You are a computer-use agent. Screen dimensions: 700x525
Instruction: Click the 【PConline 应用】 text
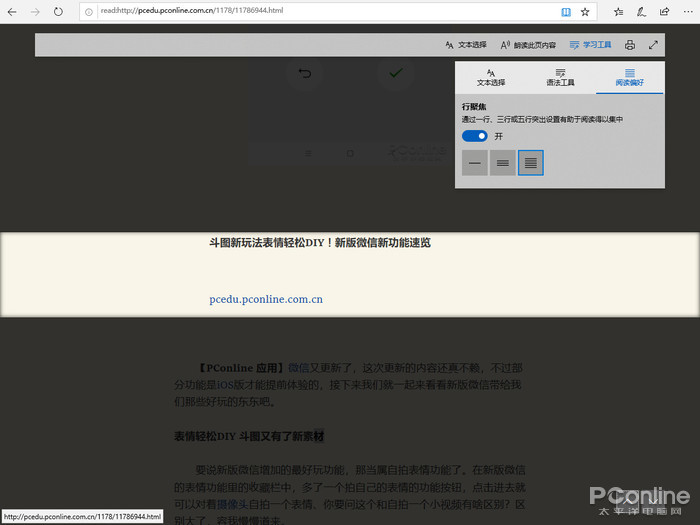click(241, 368)
